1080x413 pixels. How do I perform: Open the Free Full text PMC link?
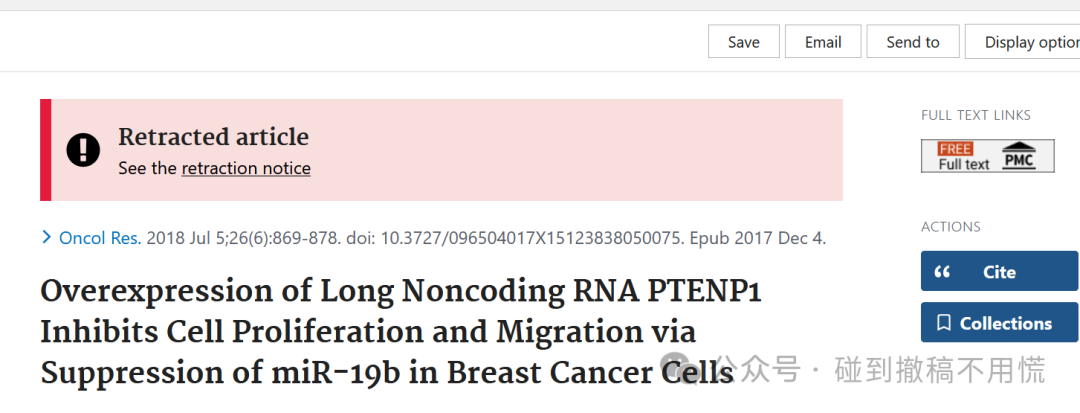[988, 156]
